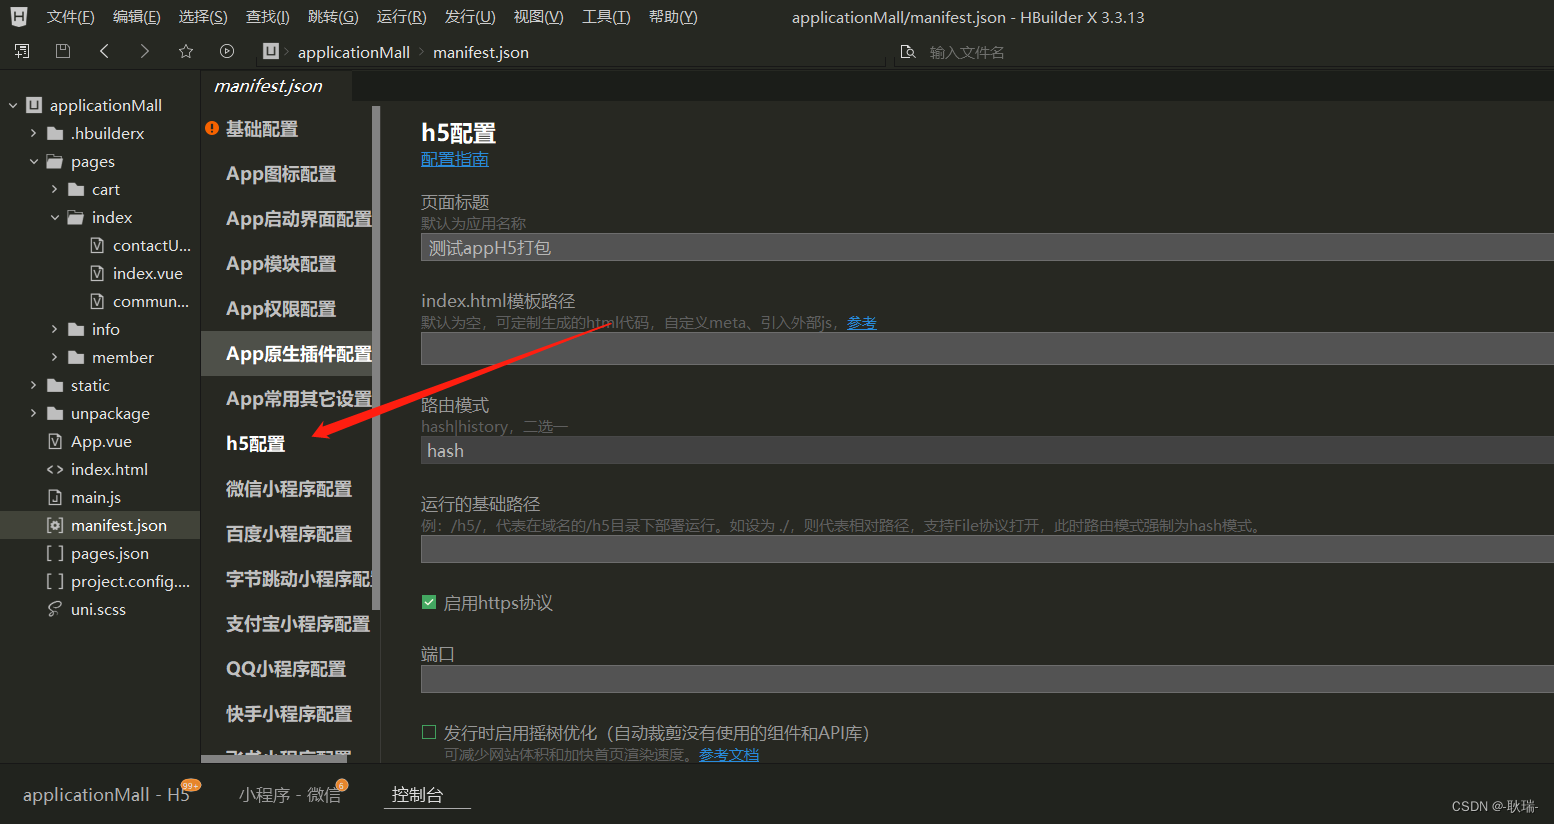This screenshot has width=1554, height=824.
Task: Click the run play icon in toolbar
Action: point(227,51)
